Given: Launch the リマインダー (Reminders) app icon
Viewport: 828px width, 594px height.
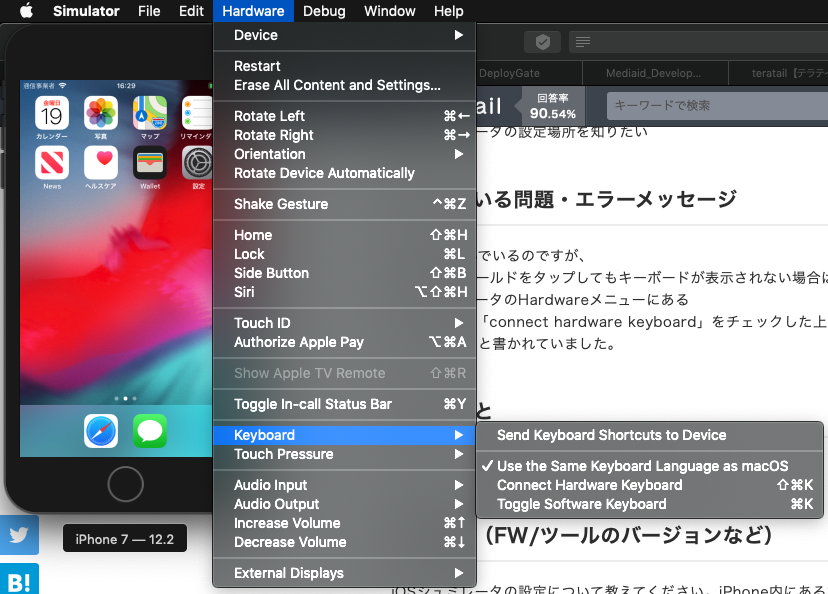Looking at the screenshot, I should (197, 113).
